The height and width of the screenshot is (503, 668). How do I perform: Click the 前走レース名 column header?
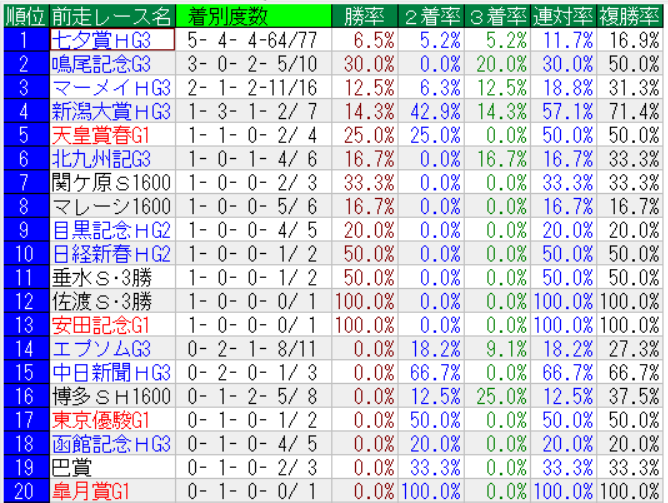click(112, 17)
